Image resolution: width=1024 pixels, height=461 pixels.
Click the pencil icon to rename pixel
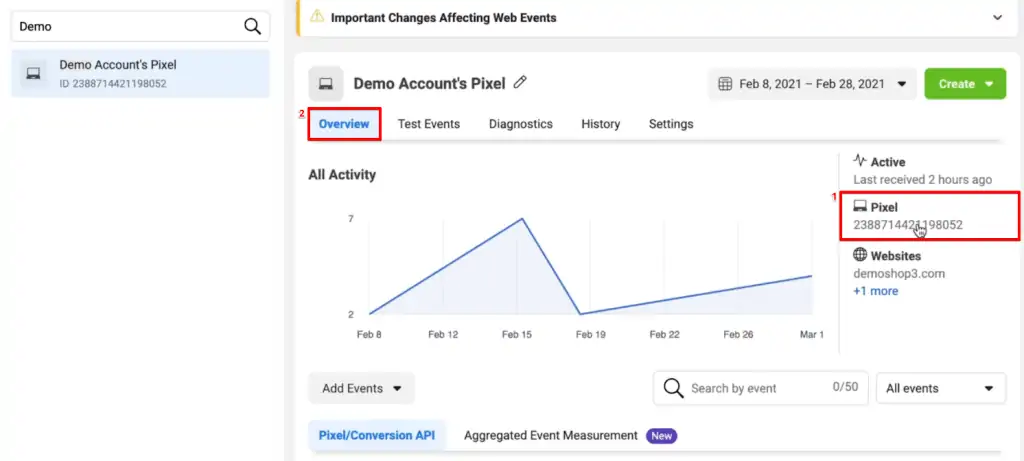520,82
